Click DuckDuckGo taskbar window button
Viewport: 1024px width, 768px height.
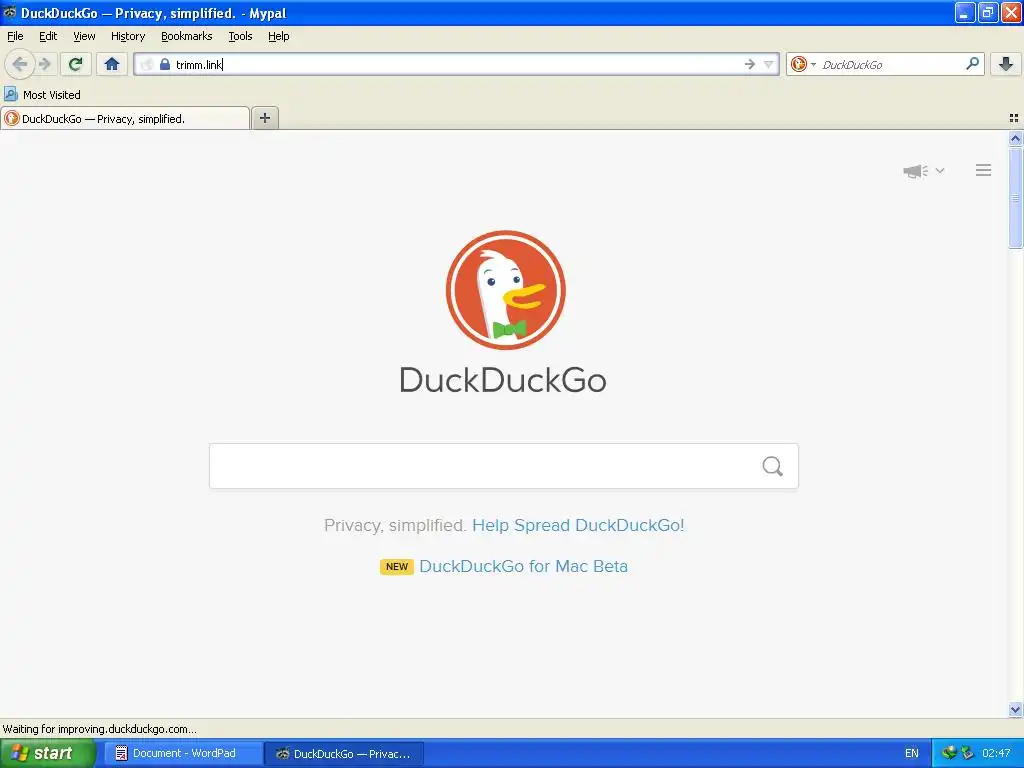point(344,754)
